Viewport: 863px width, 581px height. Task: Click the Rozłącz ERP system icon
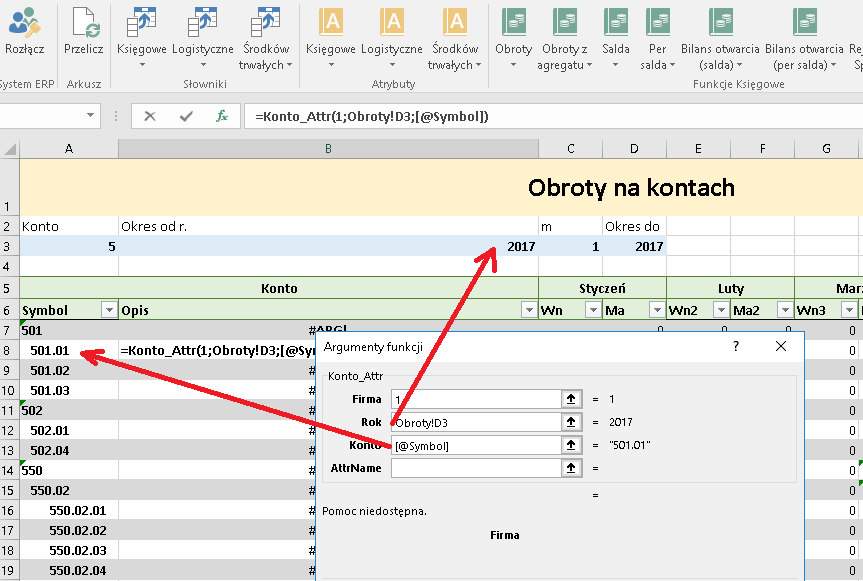[24, 22]
